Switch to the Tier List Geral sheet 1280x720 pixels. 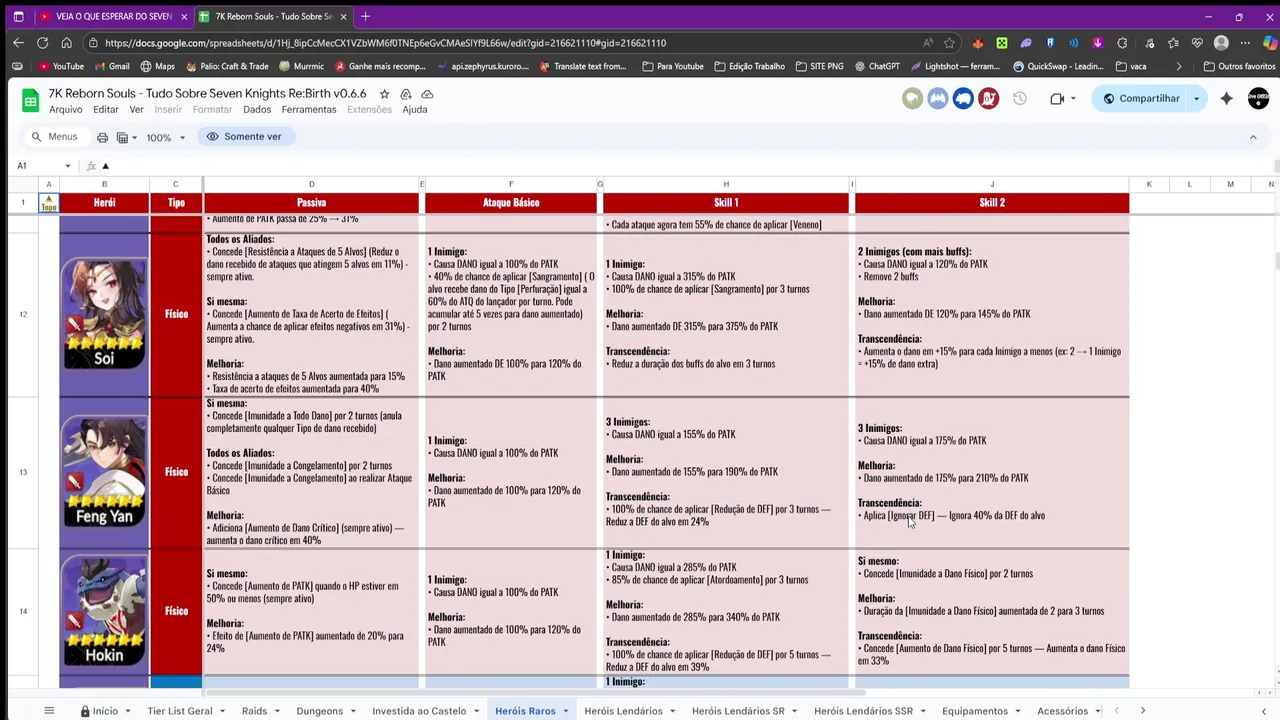[180, 711]
